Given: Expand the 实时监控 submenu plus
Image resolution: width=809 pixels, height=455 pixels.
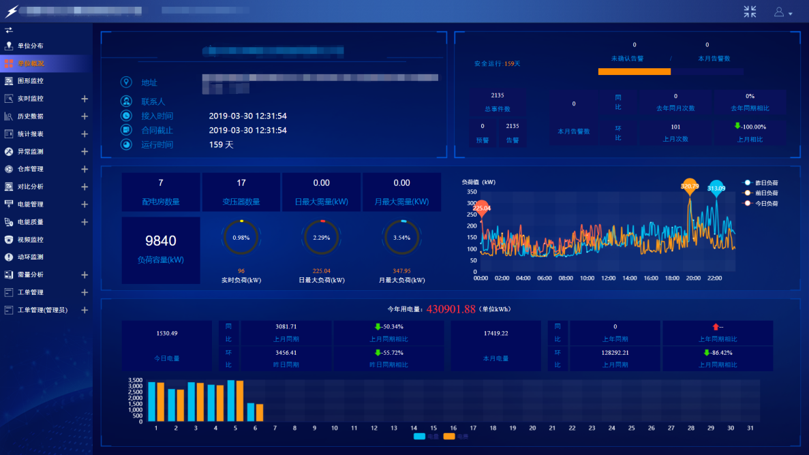Looking at the screenshot, I should click(x=85, y=99).
